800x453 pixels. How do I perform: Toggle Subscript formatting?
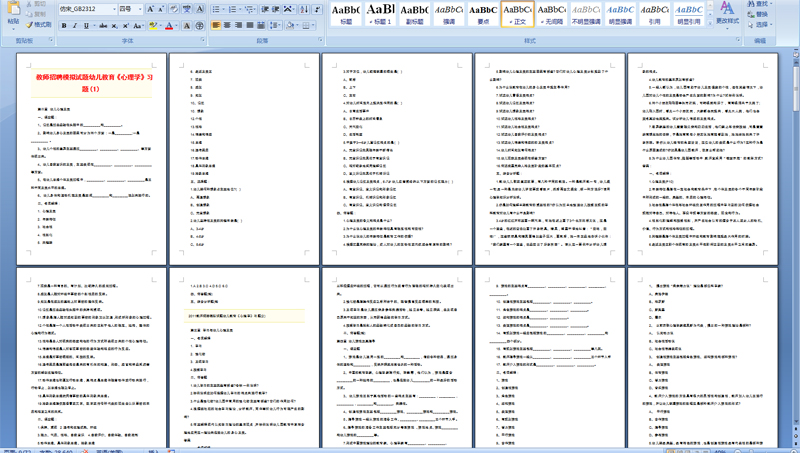pyautogui.click(x=115, y=26)
